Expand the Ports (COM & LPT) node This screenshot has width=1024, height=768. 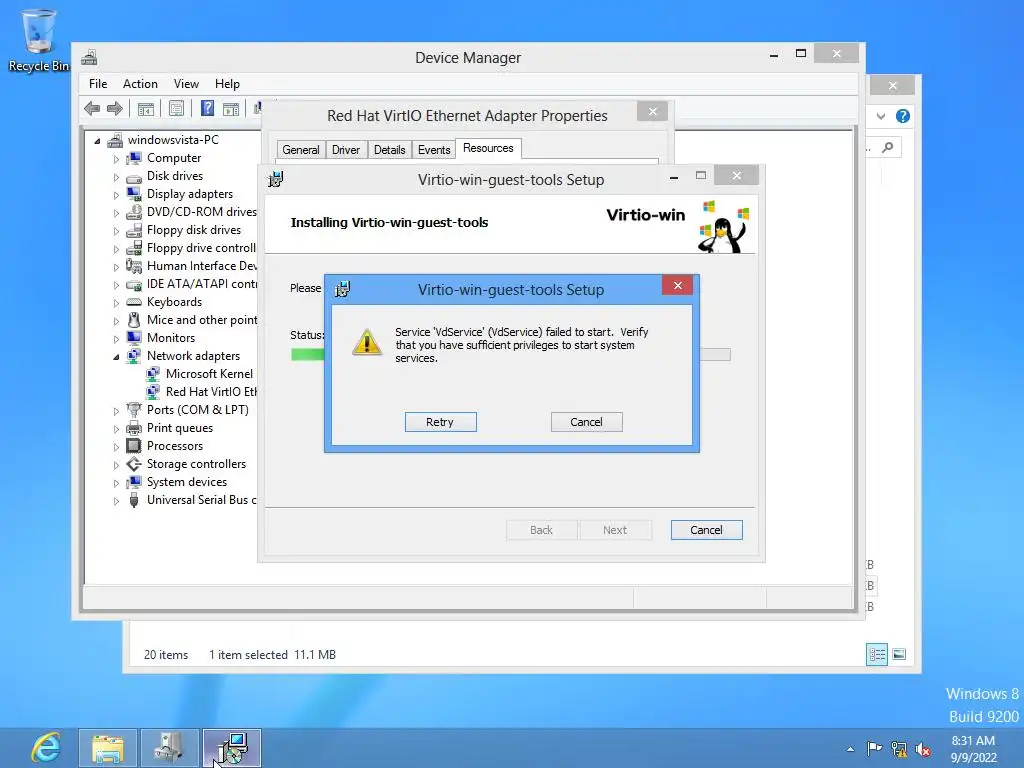pyautogui.click(x=116, y=411)
